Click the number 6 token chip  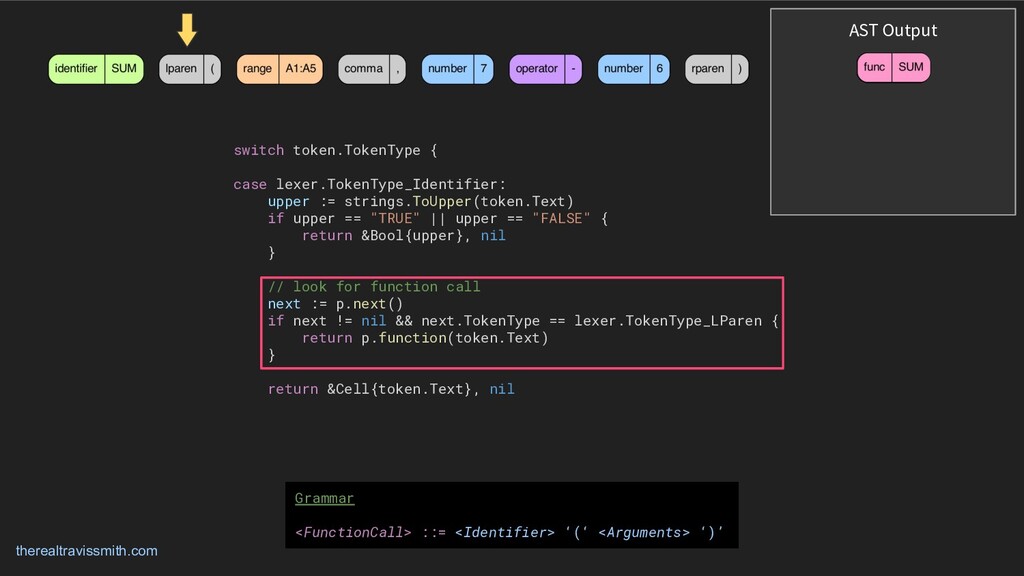click(633, 69)
